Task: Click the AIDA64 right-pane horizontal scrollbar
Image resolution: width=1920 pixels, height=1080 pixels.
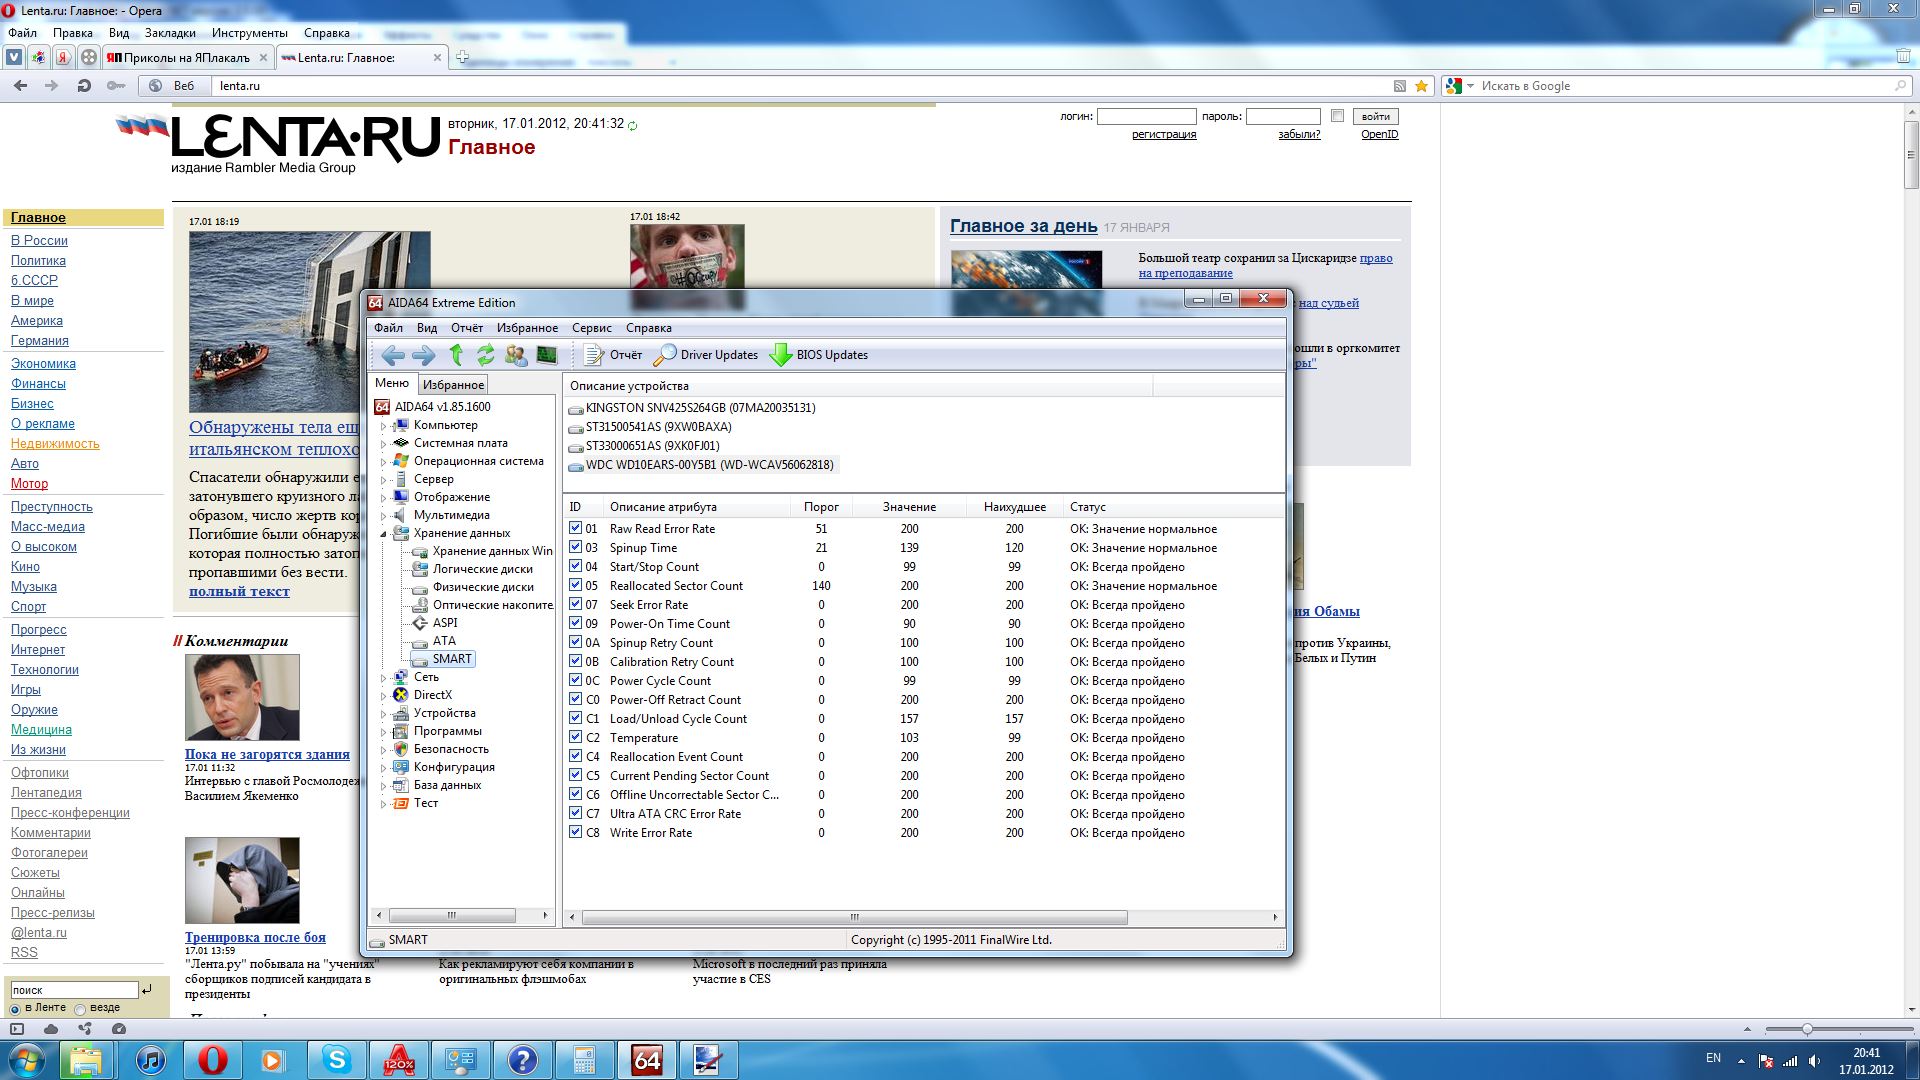Action: 855,917
